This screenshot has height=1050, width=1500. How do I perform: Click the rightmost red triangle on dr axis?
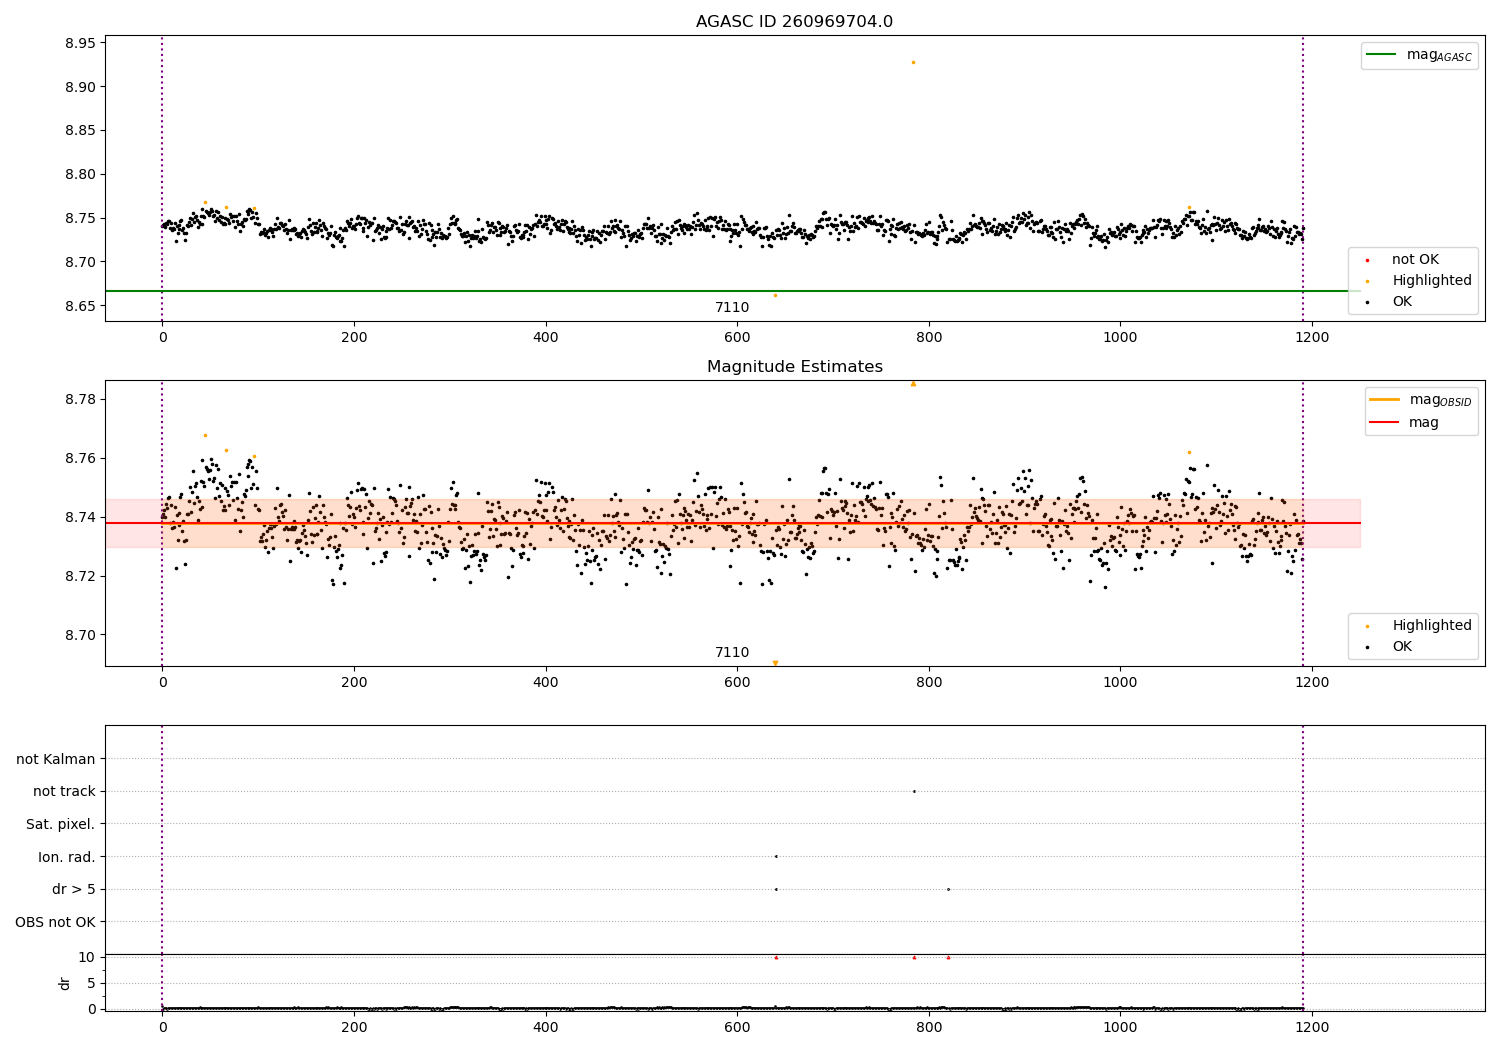948,957
